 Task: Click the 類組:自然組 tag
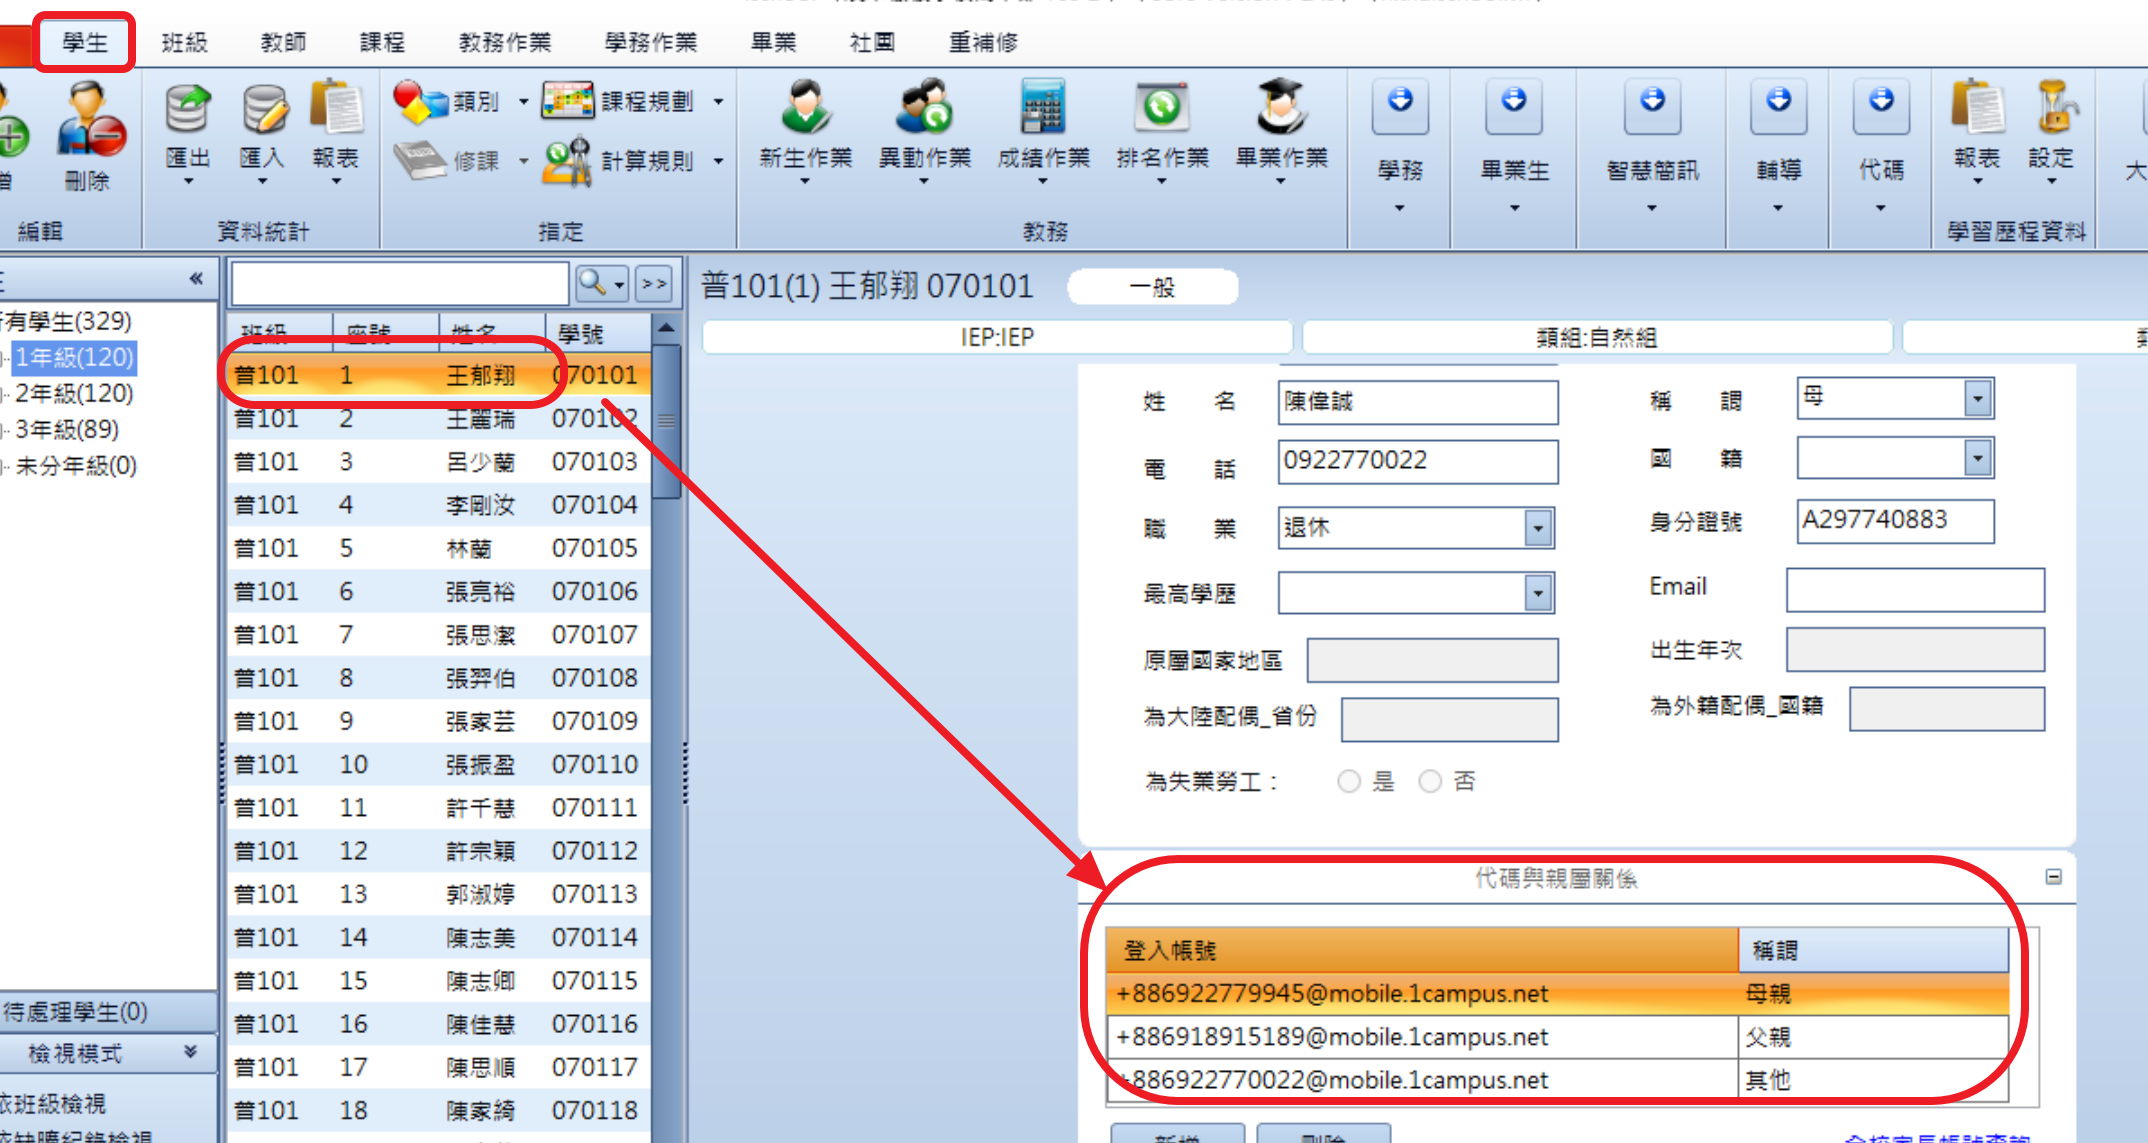coord(1597,337)
